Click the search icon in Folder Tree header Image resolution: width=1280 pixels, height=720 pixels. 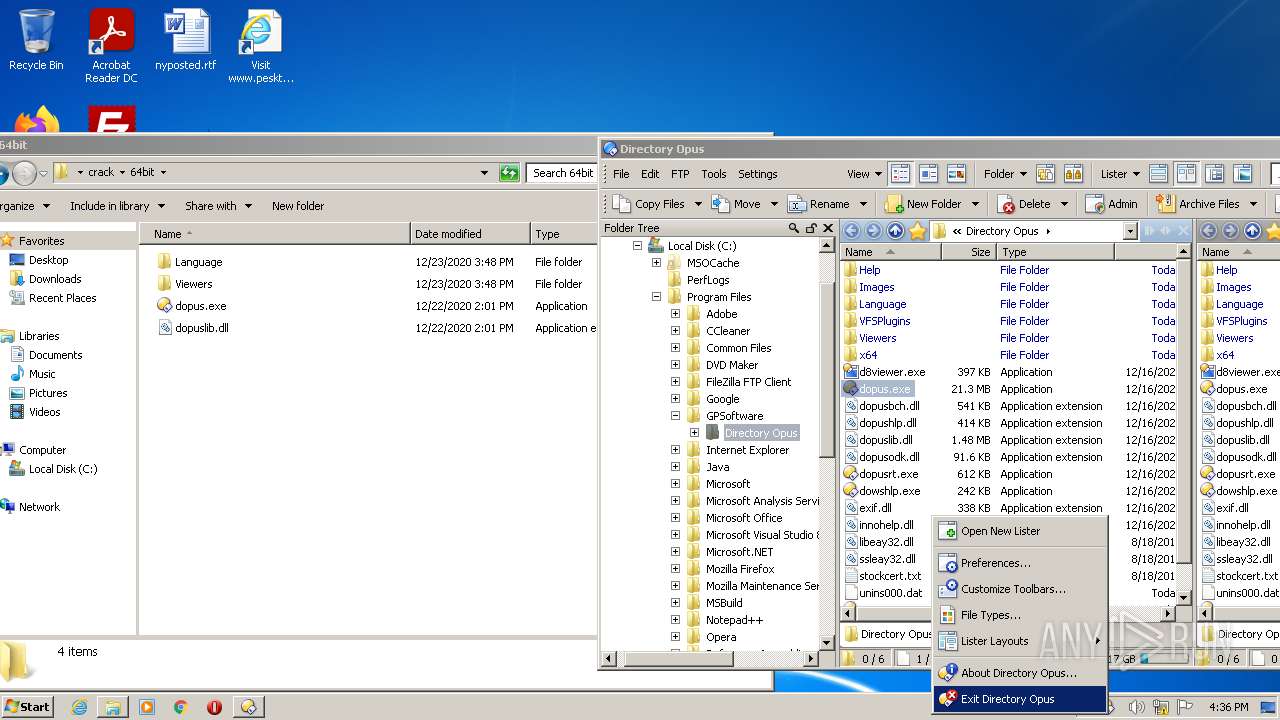794,228
